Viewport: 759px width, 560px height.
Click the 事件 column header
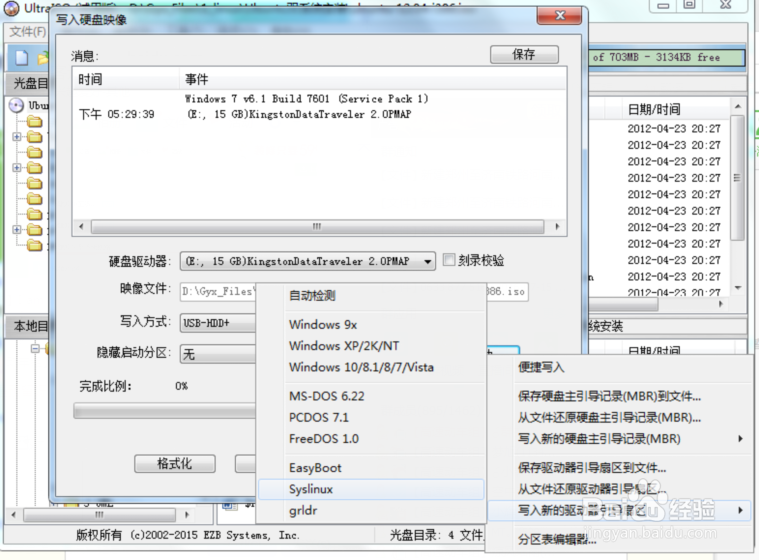pyautogui.click(x=373, y=79)
